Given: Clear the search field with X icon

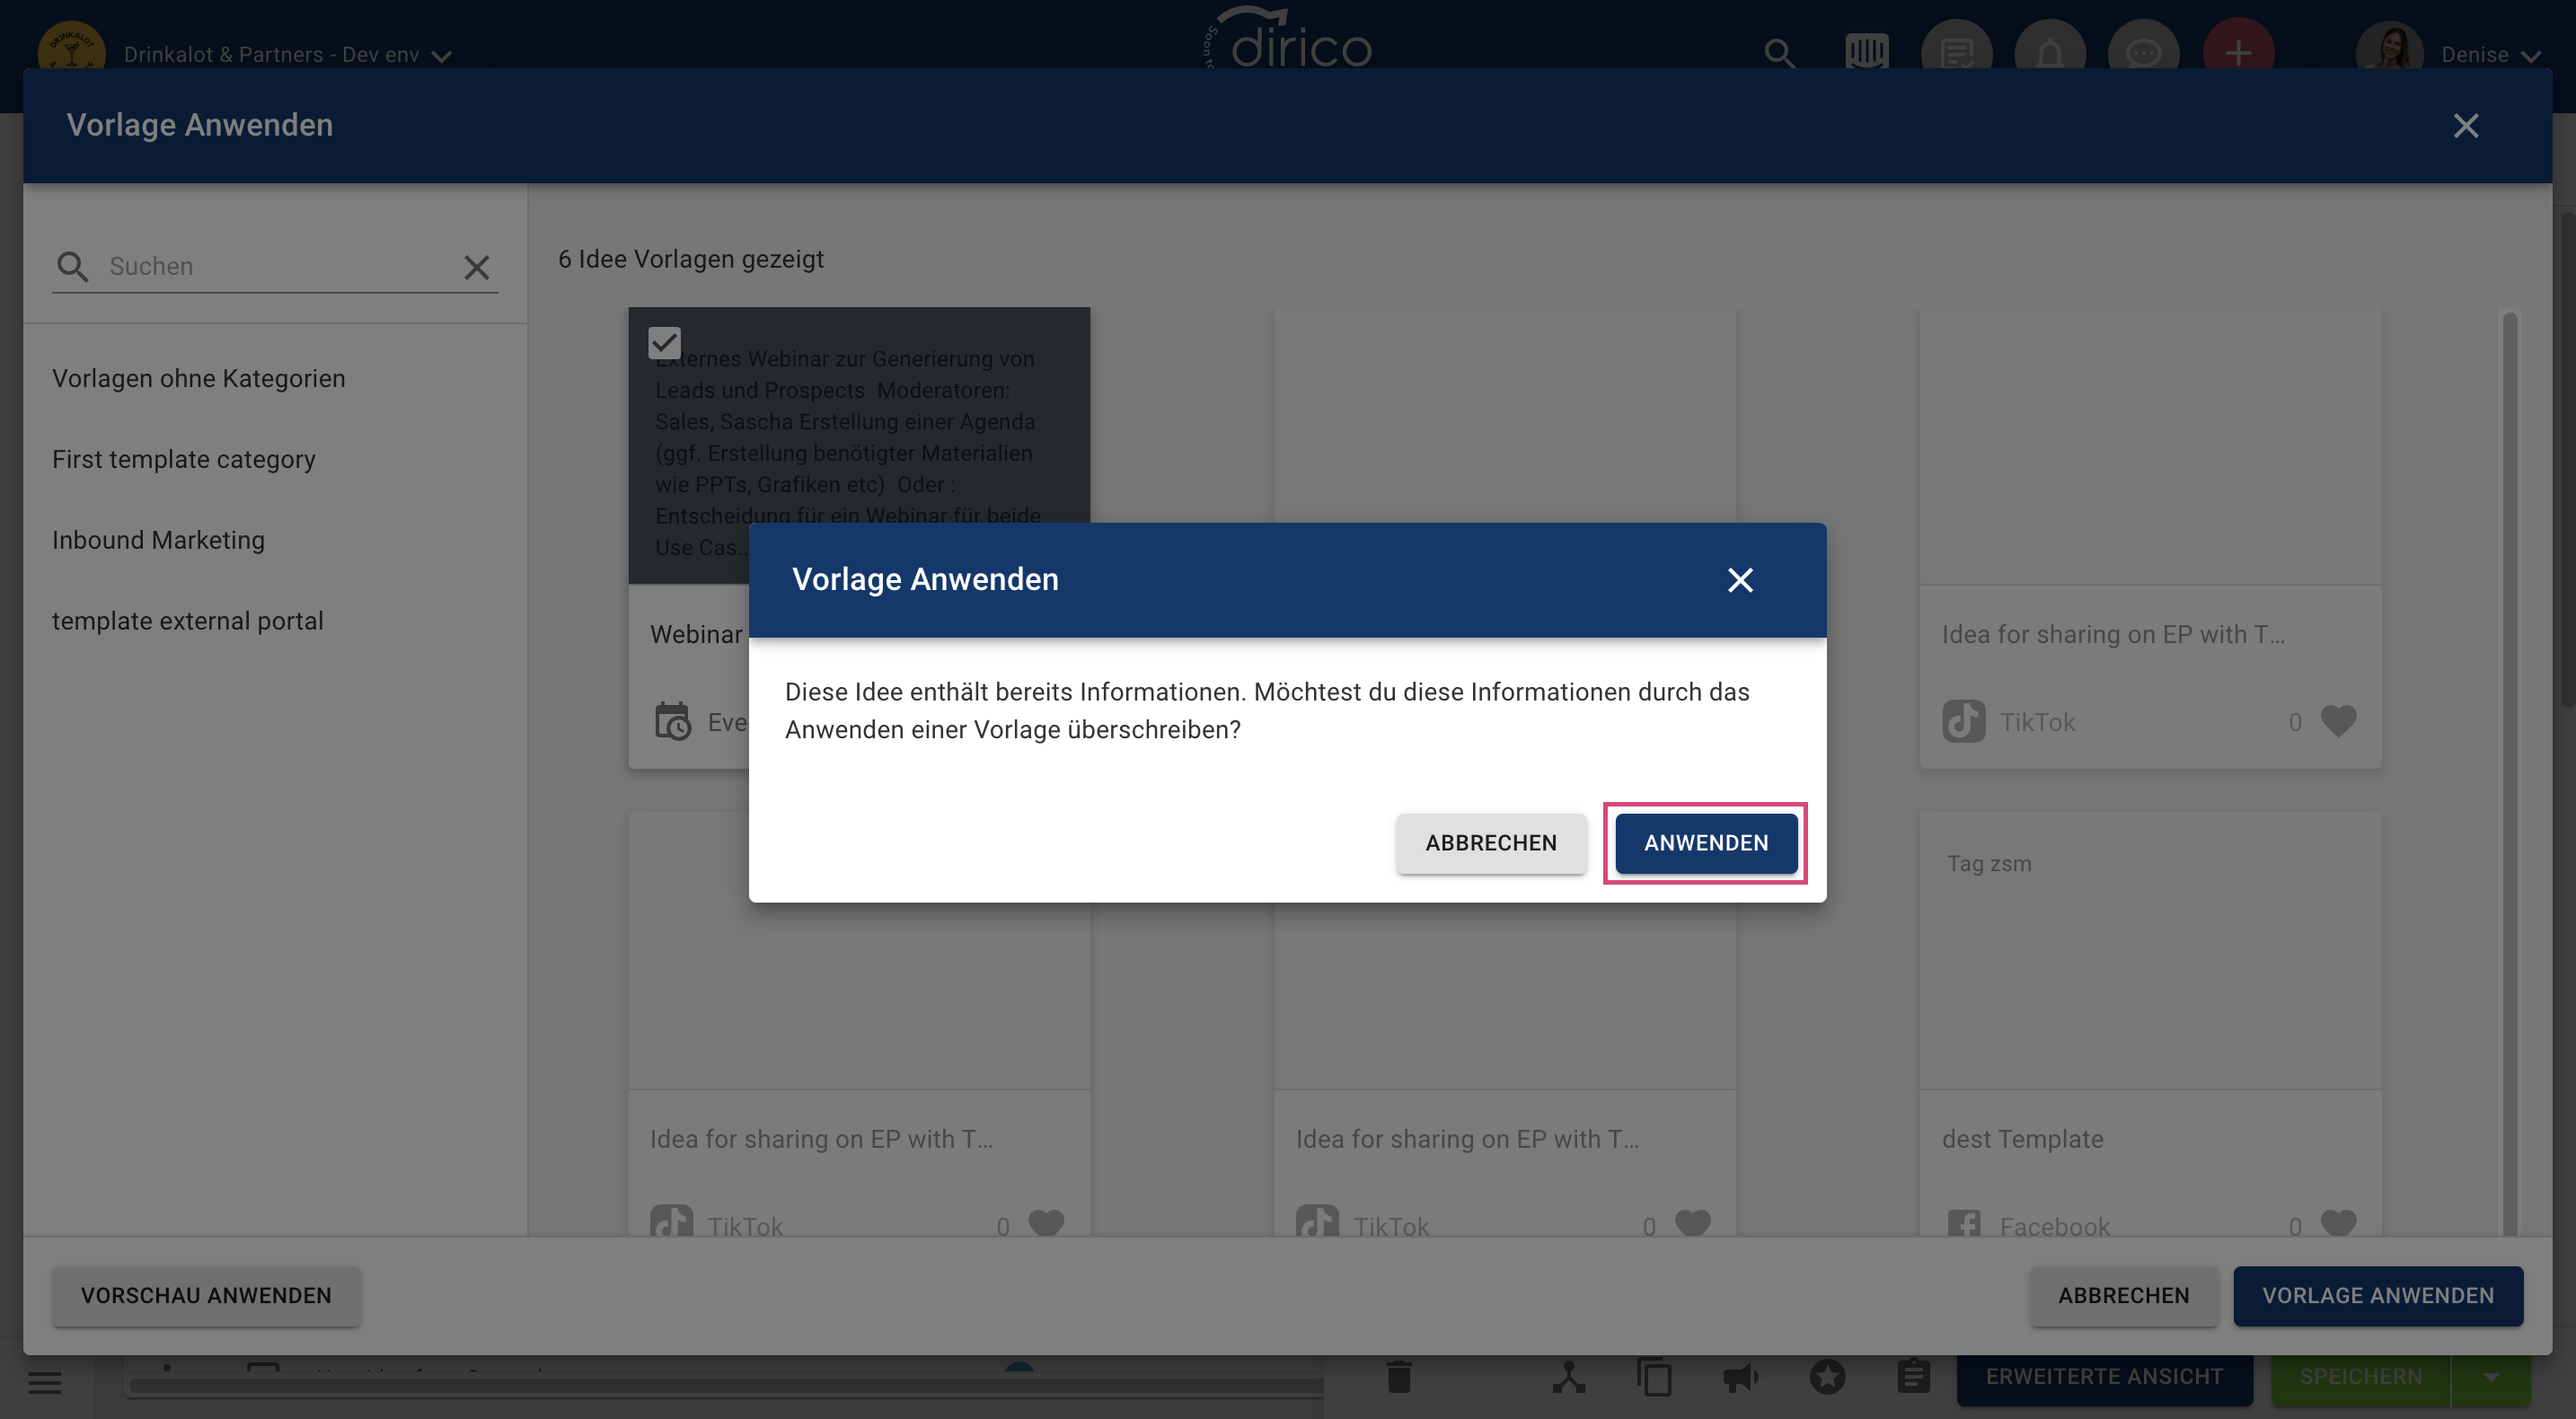Looking at the screenshot, I should tap(477, 267).
